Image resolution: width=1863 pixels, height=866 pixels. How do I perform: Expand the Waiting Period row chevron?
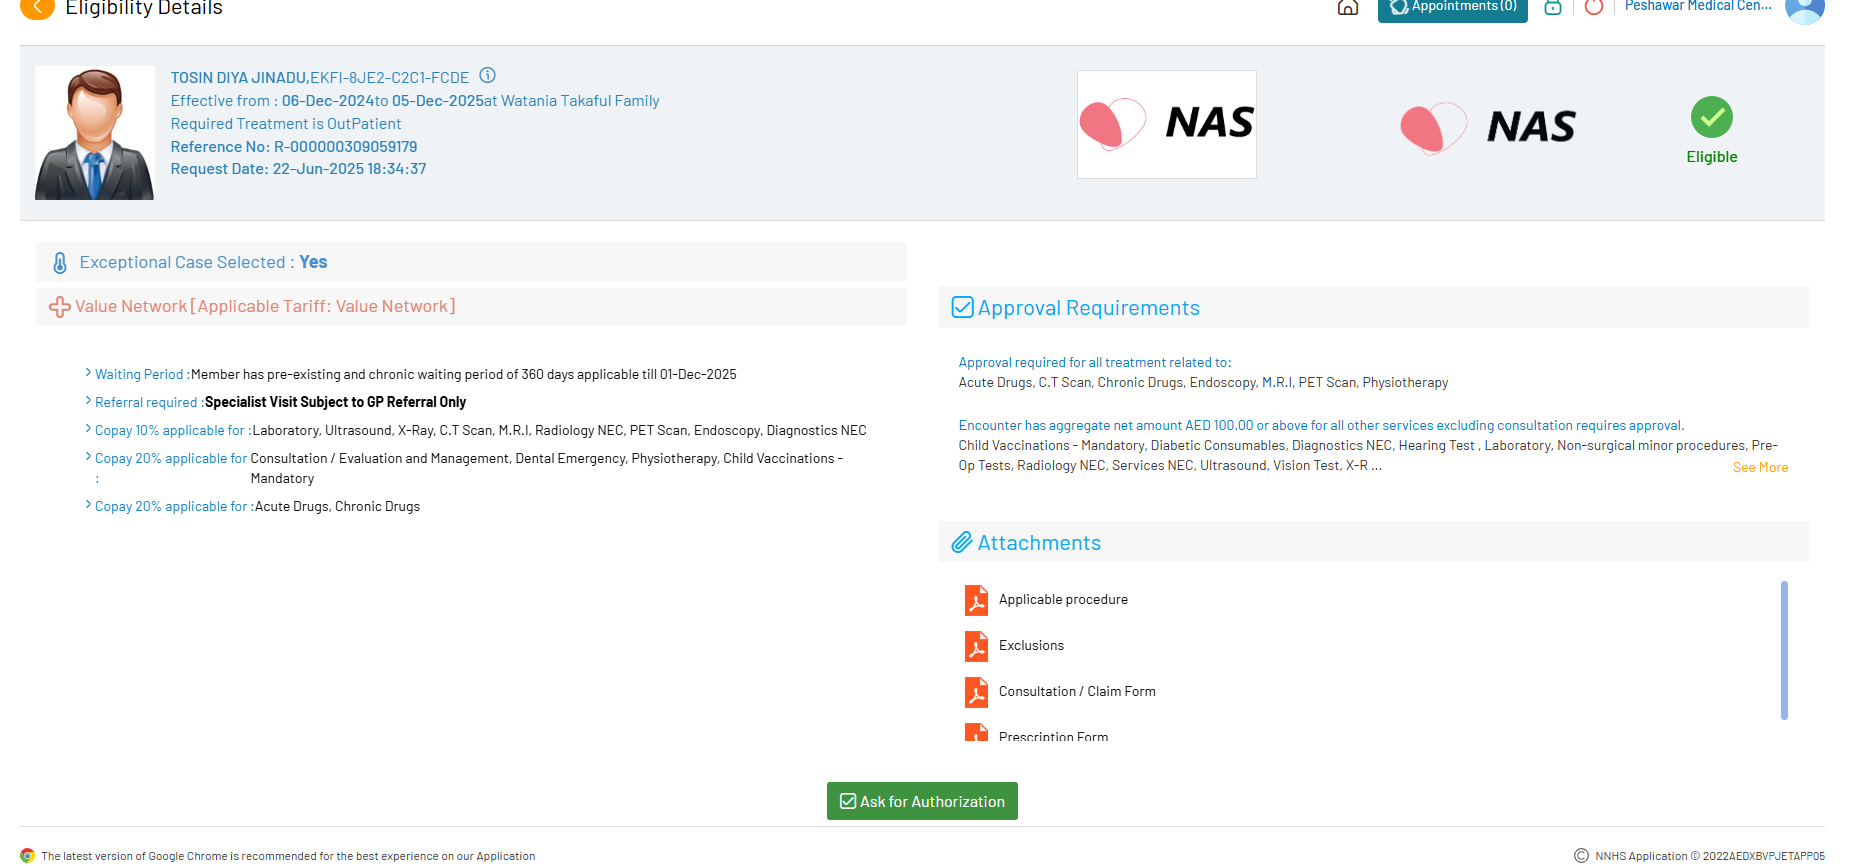point(88,373)
